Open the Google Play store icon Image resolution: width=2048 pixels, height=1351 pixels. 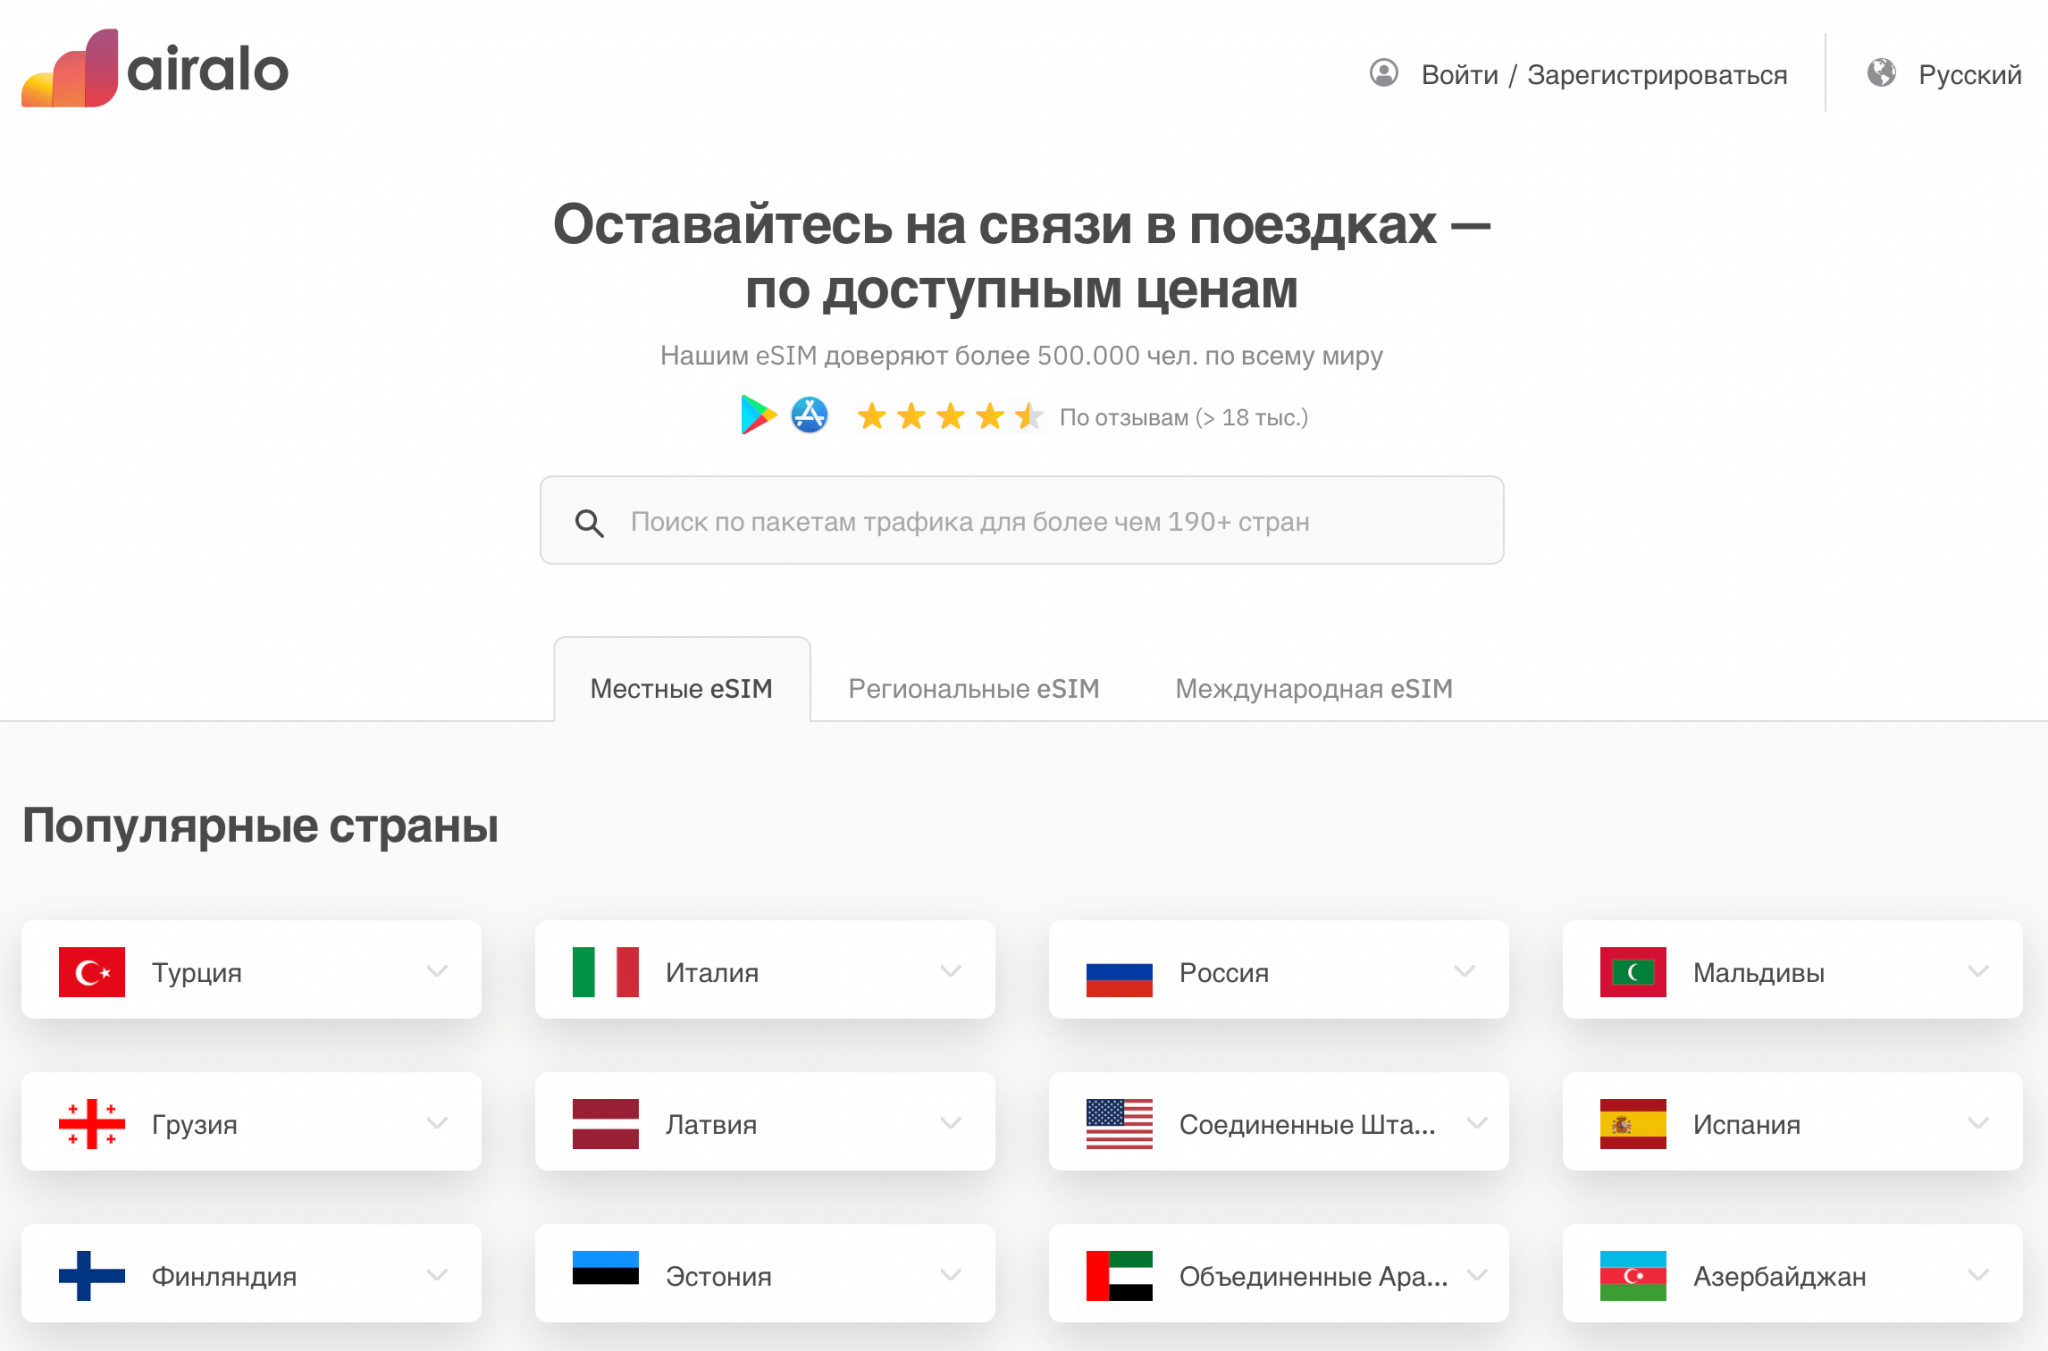pyautogui.click(x=758, y=415)
